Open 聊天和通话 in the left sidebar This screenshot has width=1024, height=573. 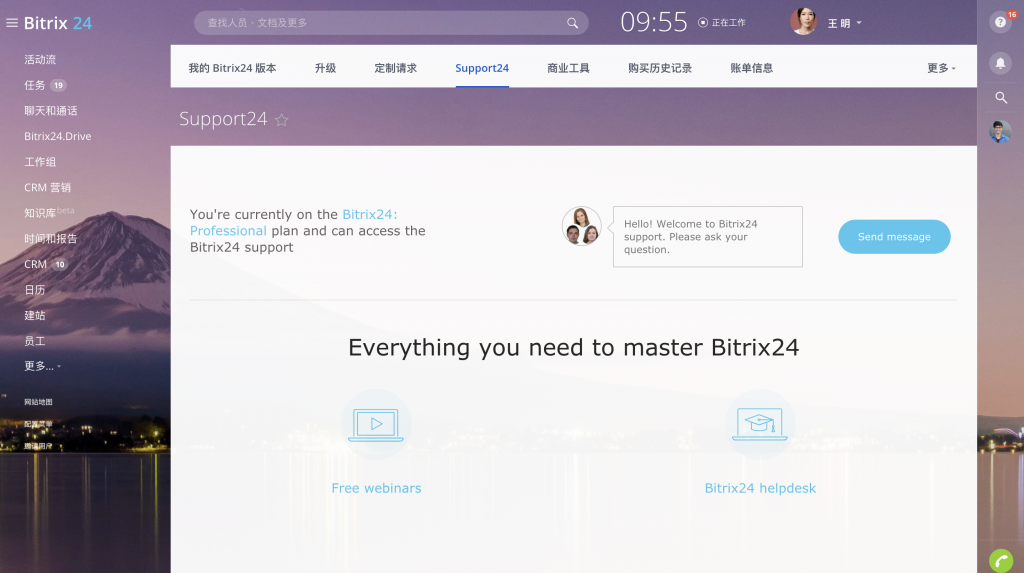point(51,110)
